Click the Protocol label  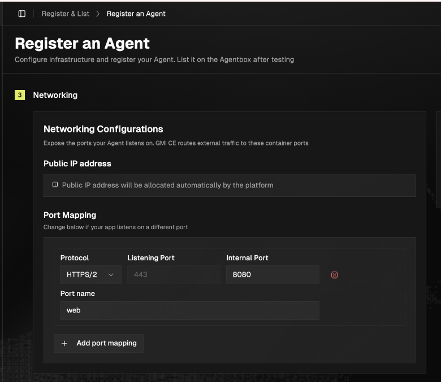[74, 258]
